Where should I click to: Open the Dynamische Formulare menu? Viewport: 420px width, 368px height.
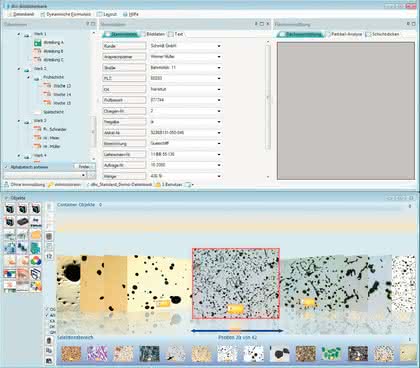pyautogui.click(x=66, y=14)
